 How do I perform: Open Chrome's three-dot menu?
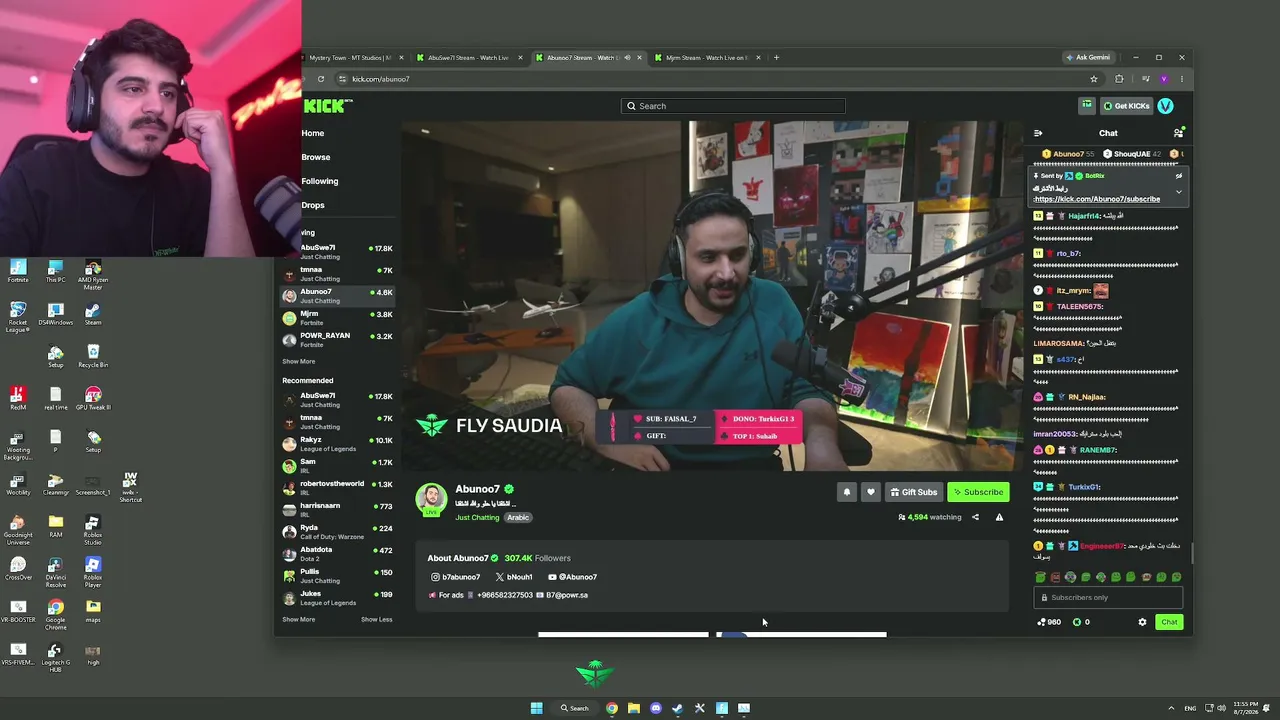click(1181, 79)
